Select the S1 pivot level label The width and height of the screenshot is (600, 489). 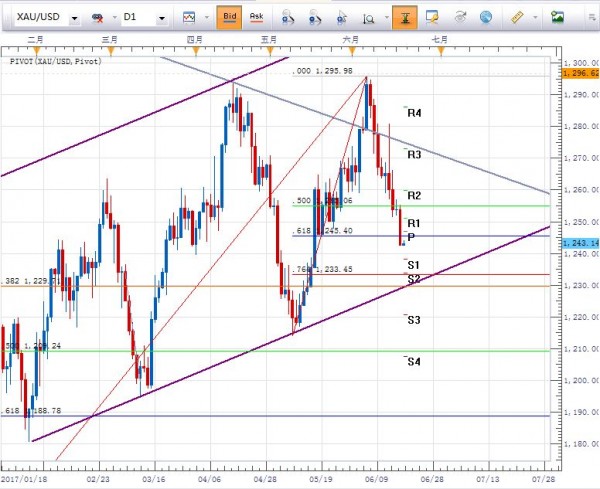pos(414,265)
